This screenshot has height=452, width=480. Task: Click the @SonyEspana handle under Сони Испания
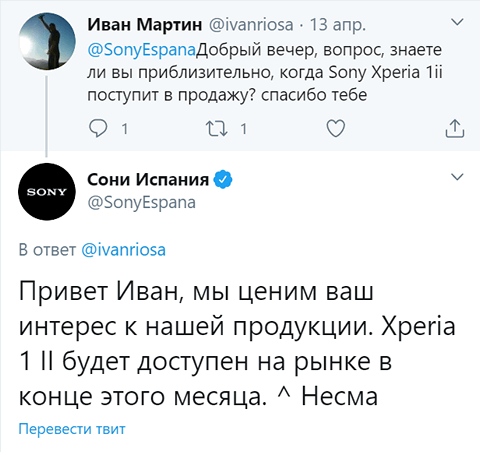[141, 203]
